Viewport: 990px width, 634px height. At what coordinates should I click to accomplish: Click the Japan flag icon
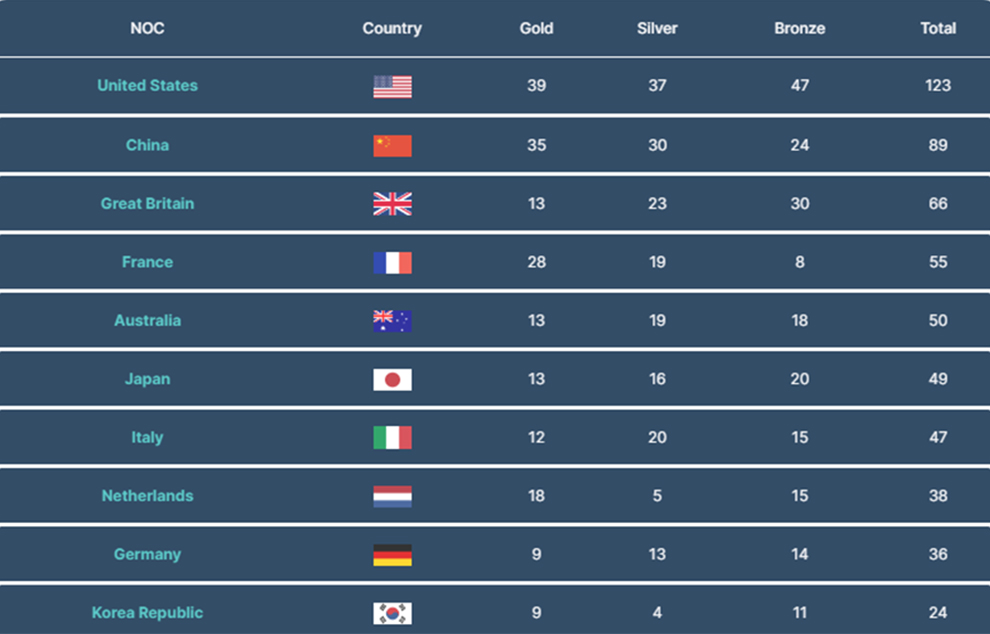point(392,380)
